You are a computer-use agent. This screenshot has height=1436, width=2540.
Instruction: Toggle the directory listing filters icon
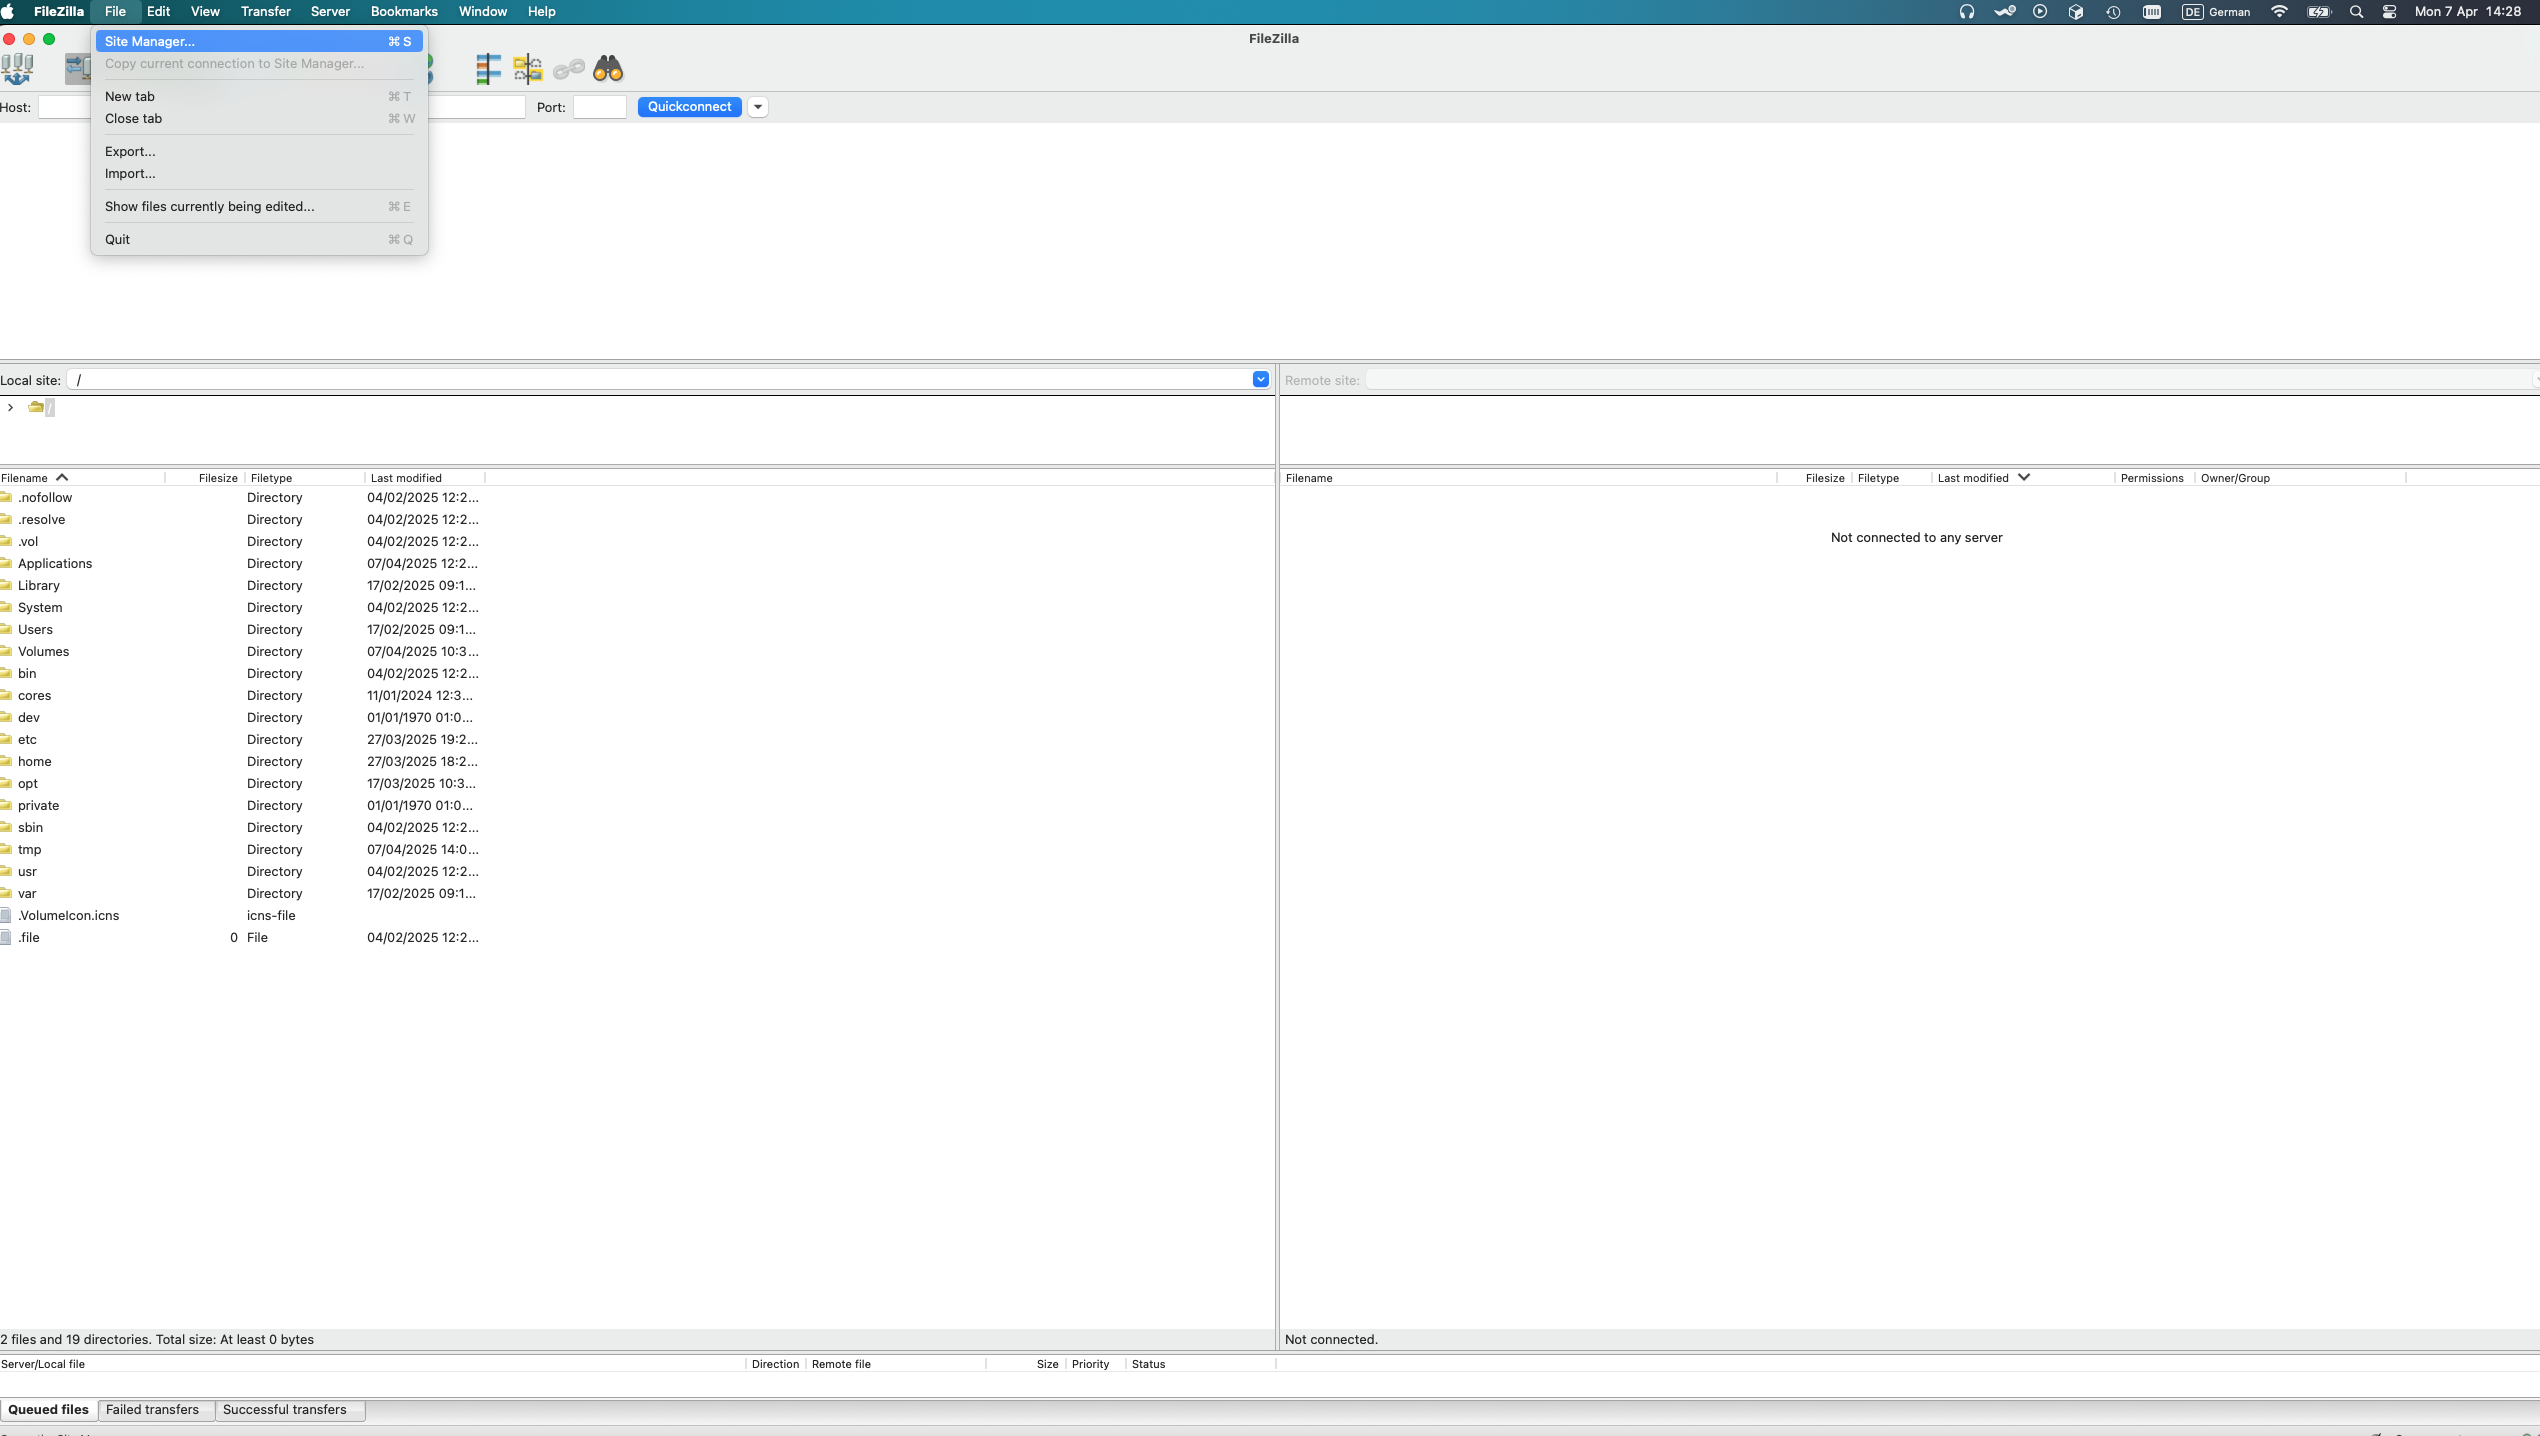coord(488,68)
